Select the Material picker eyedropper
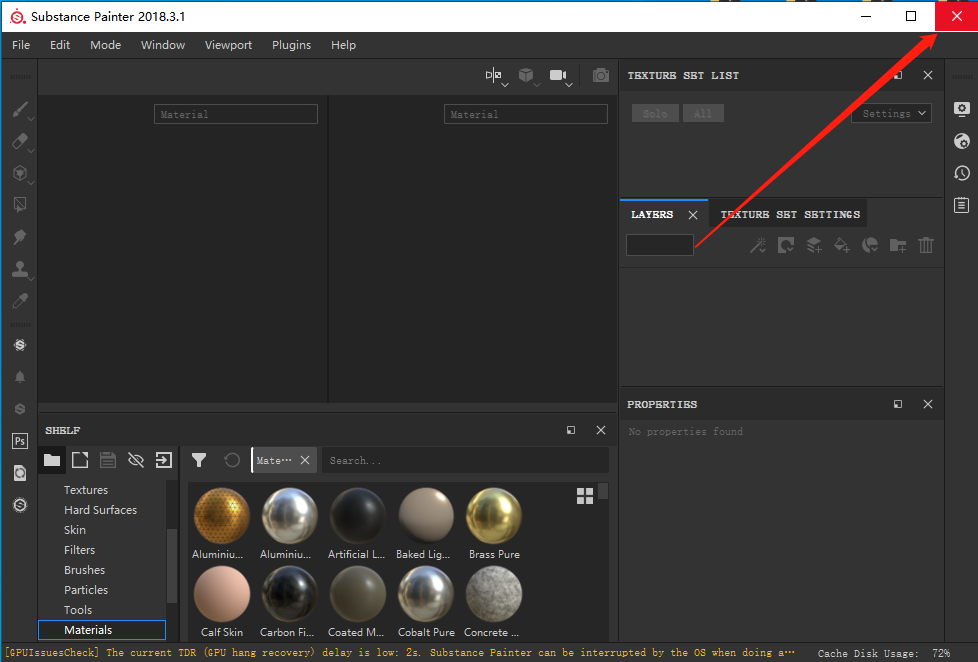 [x=20, y=301]
